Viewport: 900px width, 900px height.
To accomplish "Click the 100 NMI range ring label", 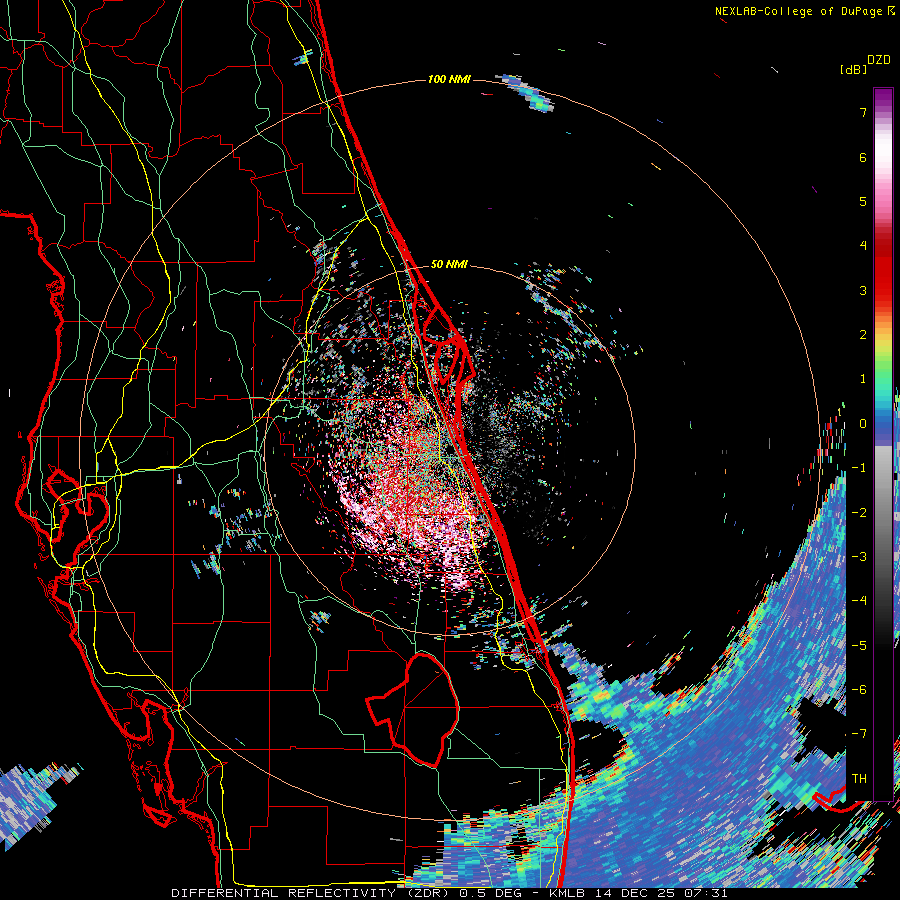I will click(x=449, y=79).
